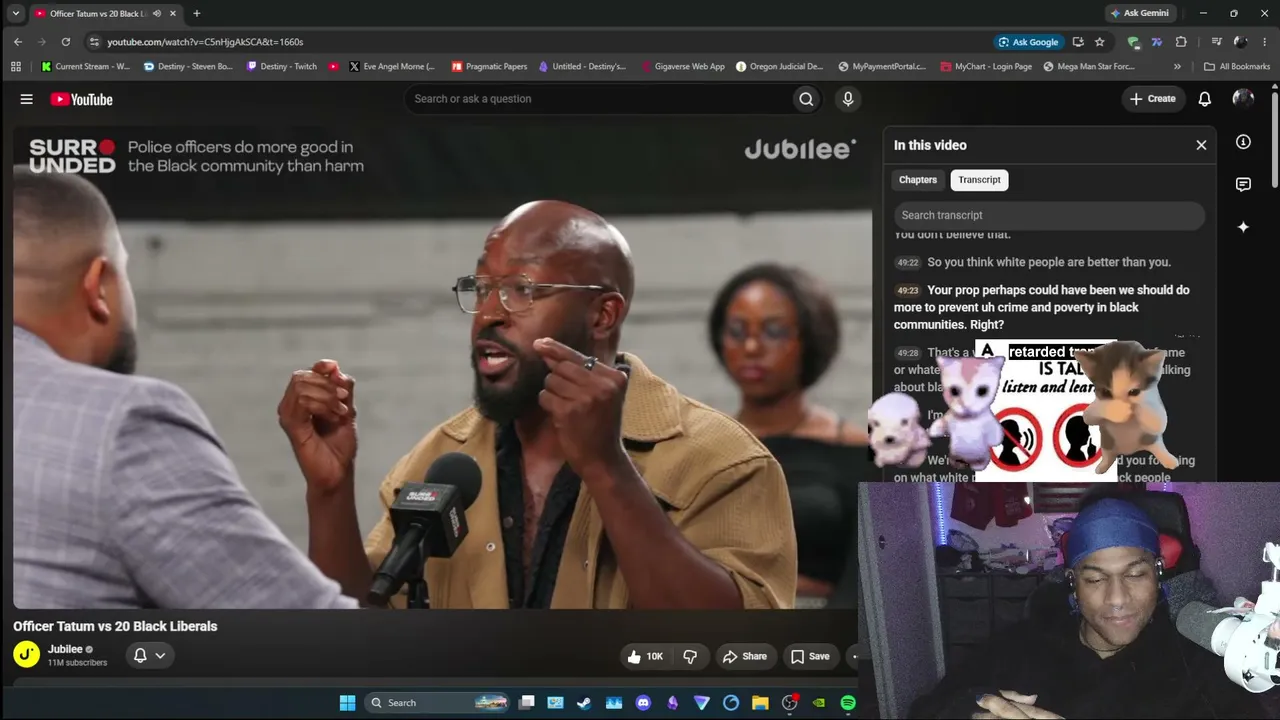Select the Transcript tab

(x=979, y=180)
